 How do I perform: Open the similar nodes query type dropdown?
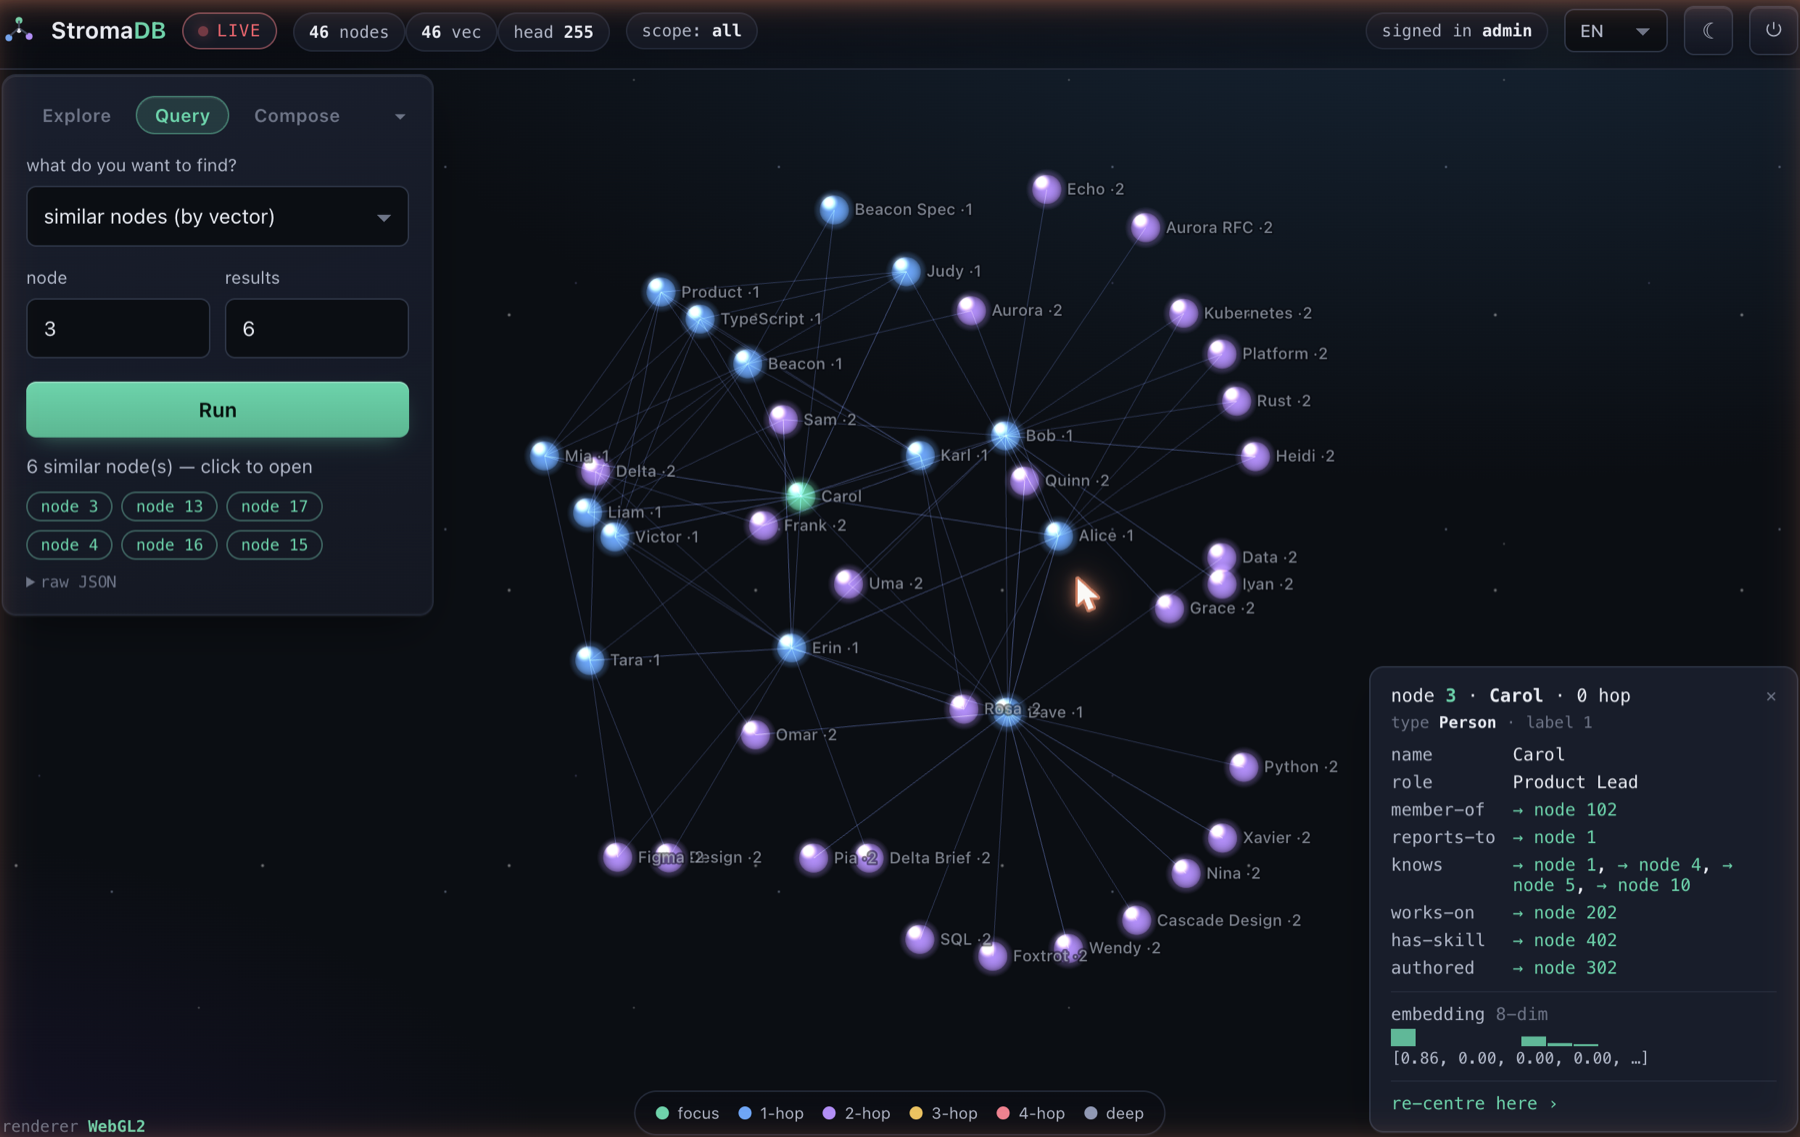pos(217,216)
